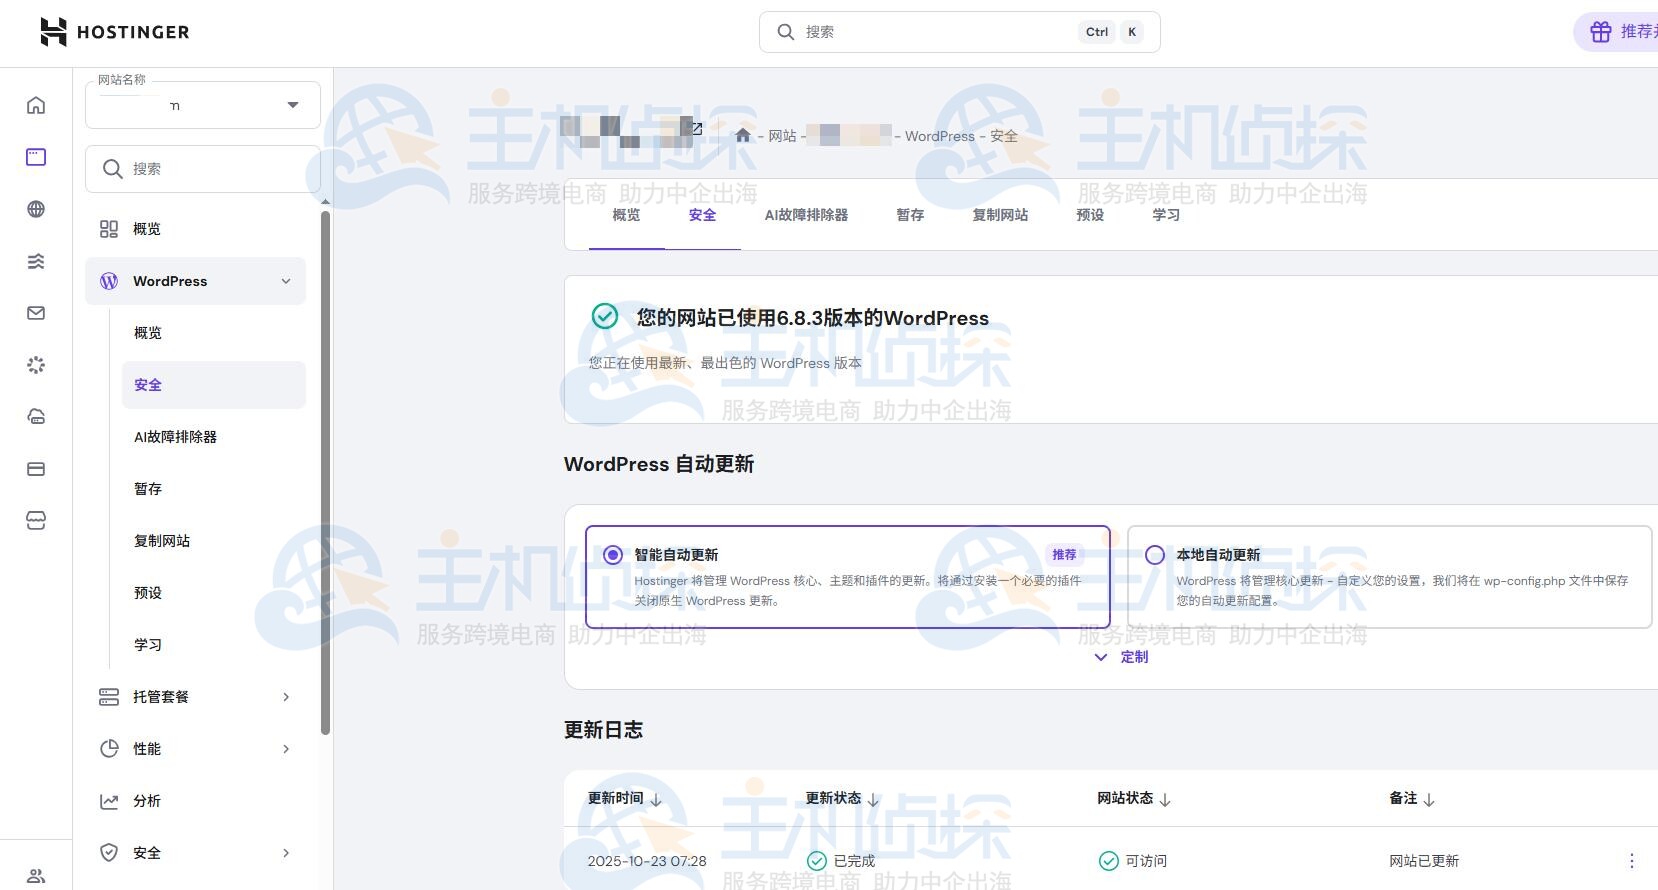Open external site link icon beside site name
The height and width of the screenshot is (890, 1658).
tap(697, 129)
